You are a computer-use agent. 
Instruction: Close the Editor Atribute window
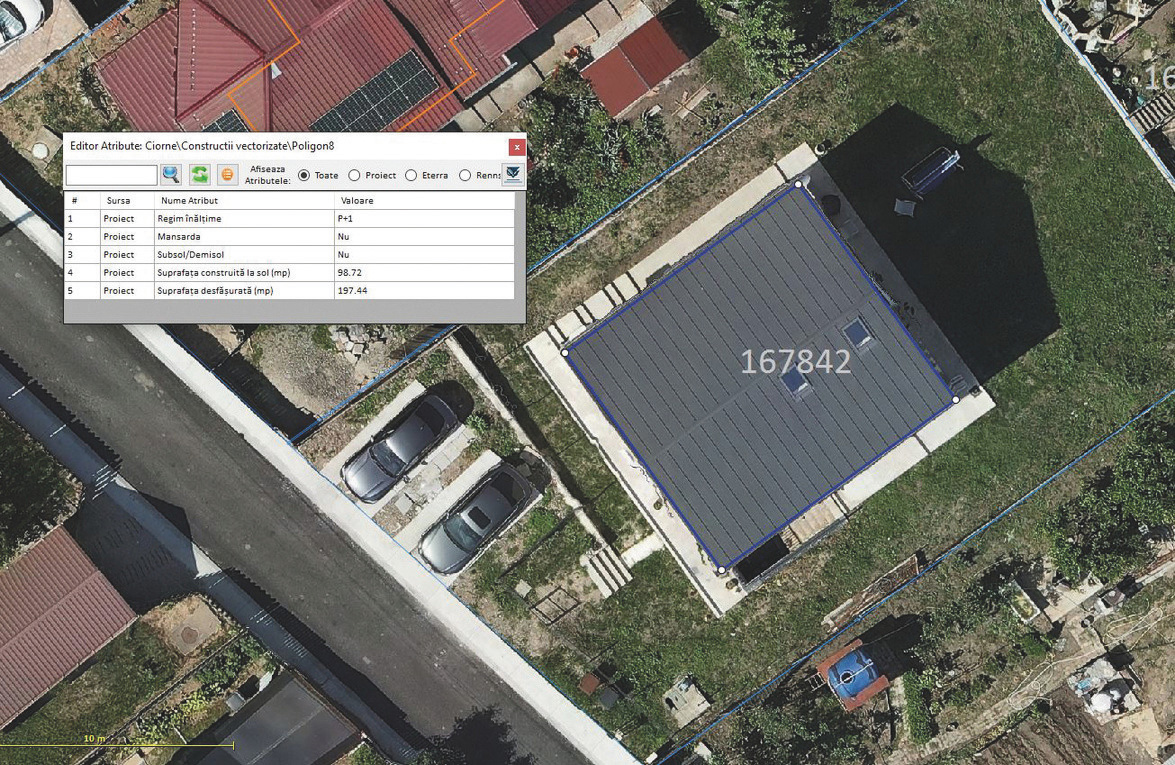click(x=517, y=147)
